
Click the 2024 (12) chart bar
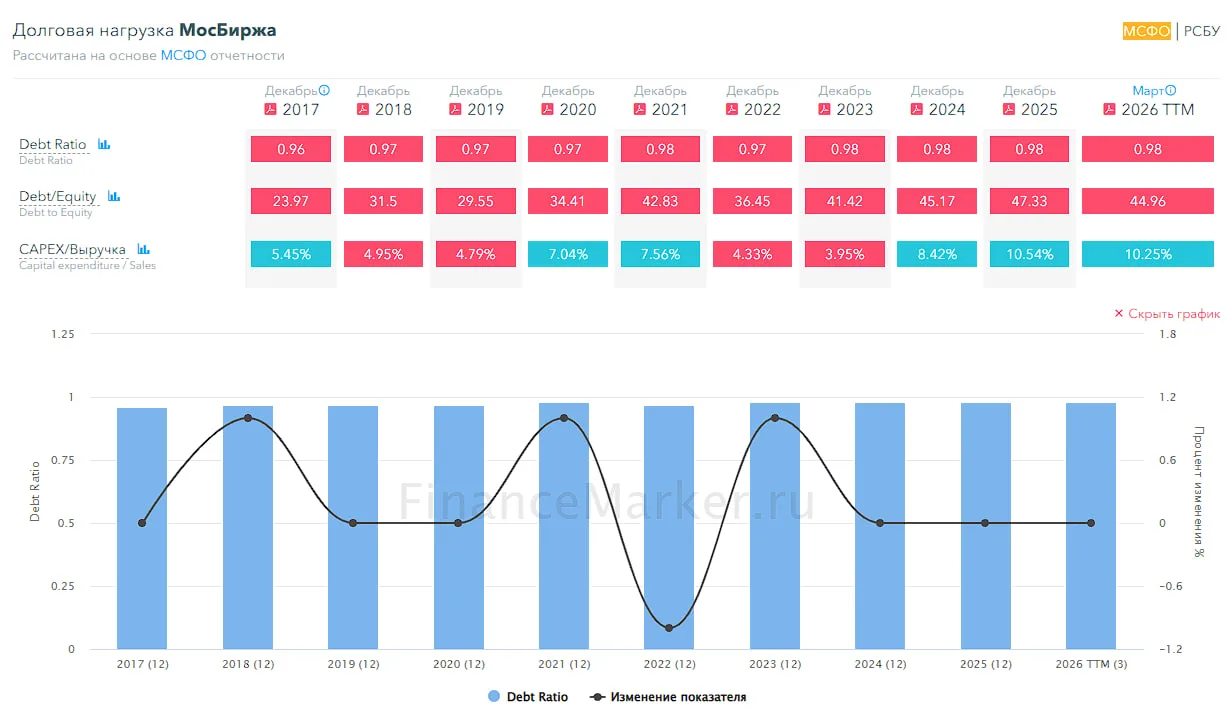click(x=880, y=526)
